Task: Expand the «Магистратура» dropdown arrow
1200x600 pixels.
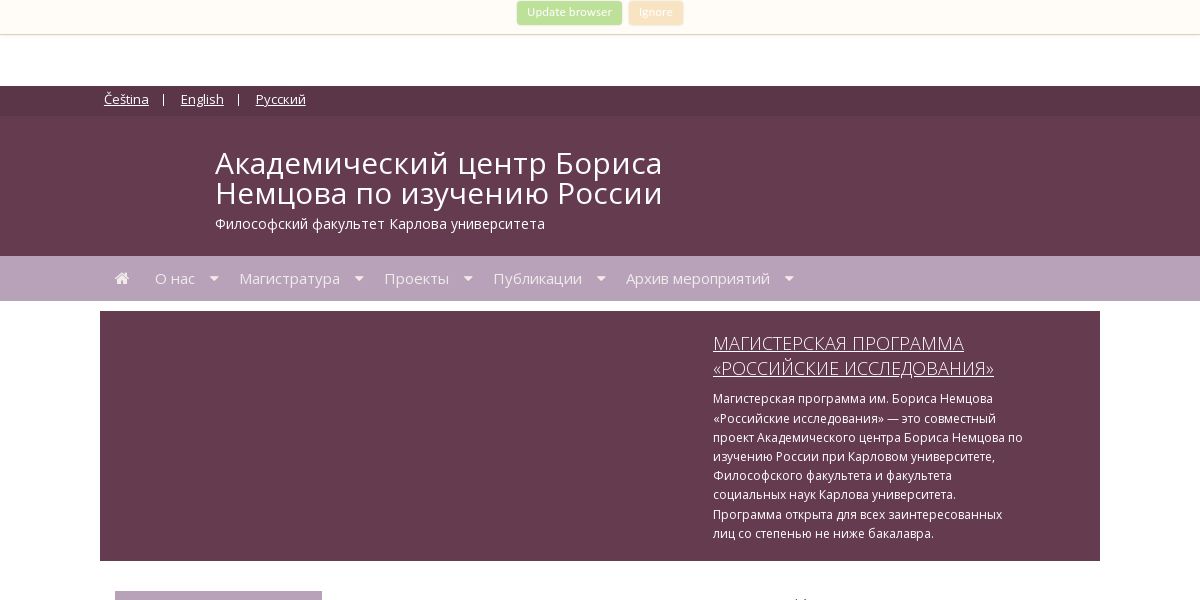Action: 359,279
